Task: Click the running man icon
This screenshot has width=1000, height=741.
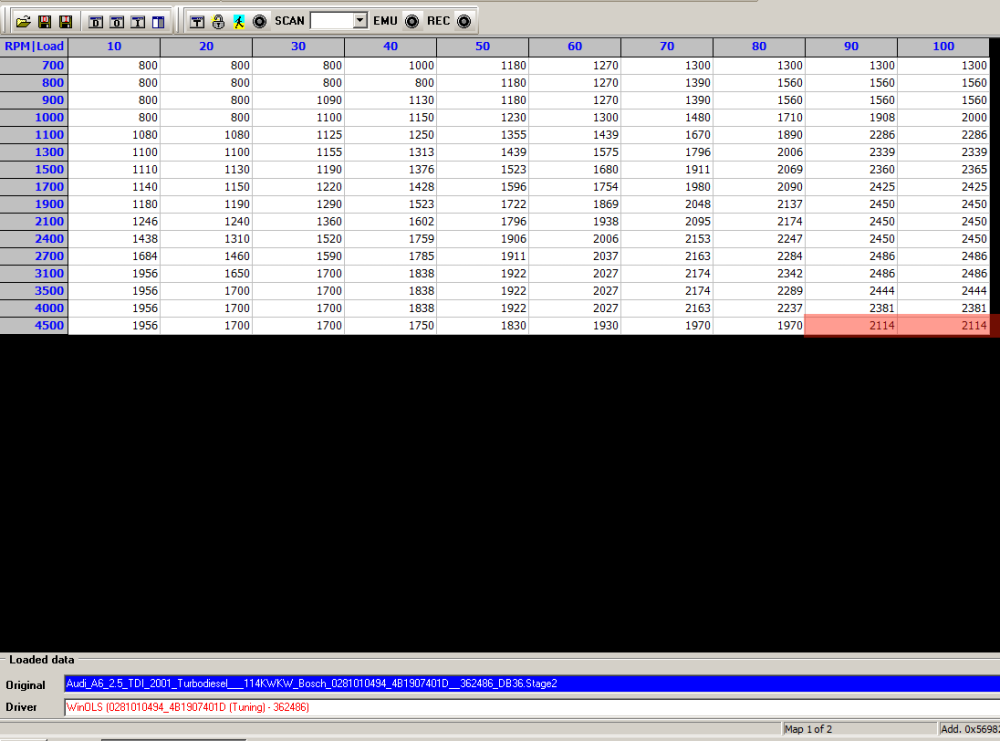Action: [x=239, y=22]
